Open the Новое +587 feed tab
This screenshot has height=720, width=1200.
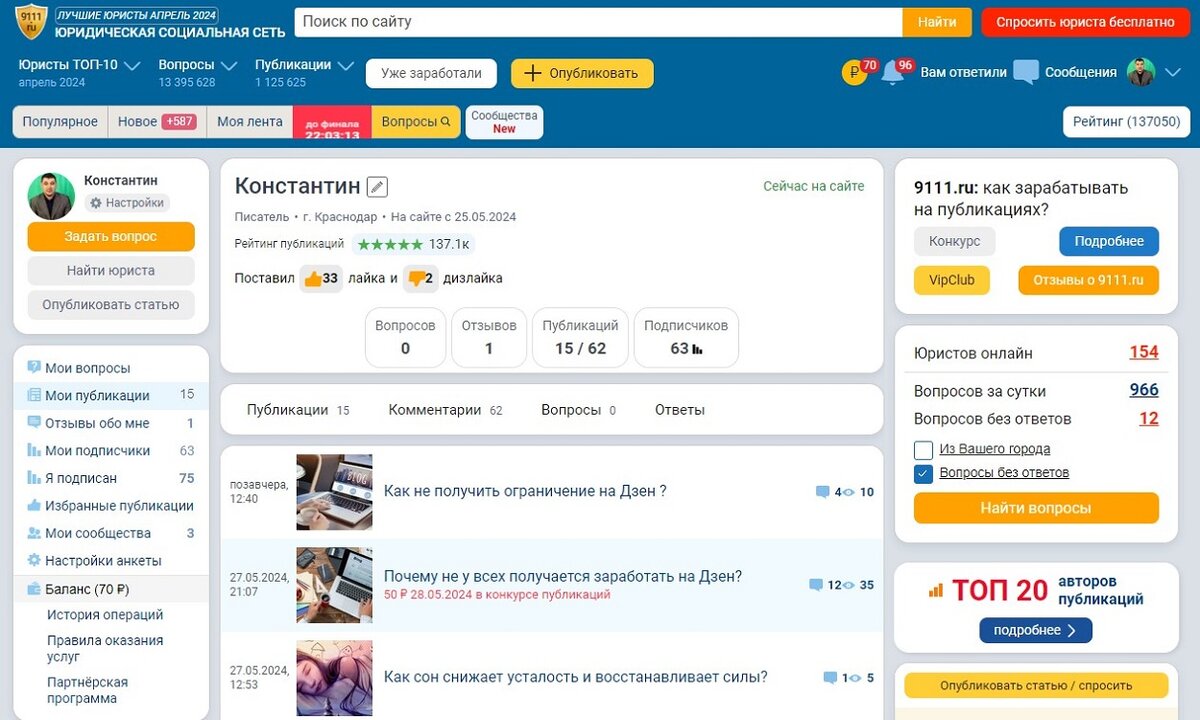click(x=157, y=122)
